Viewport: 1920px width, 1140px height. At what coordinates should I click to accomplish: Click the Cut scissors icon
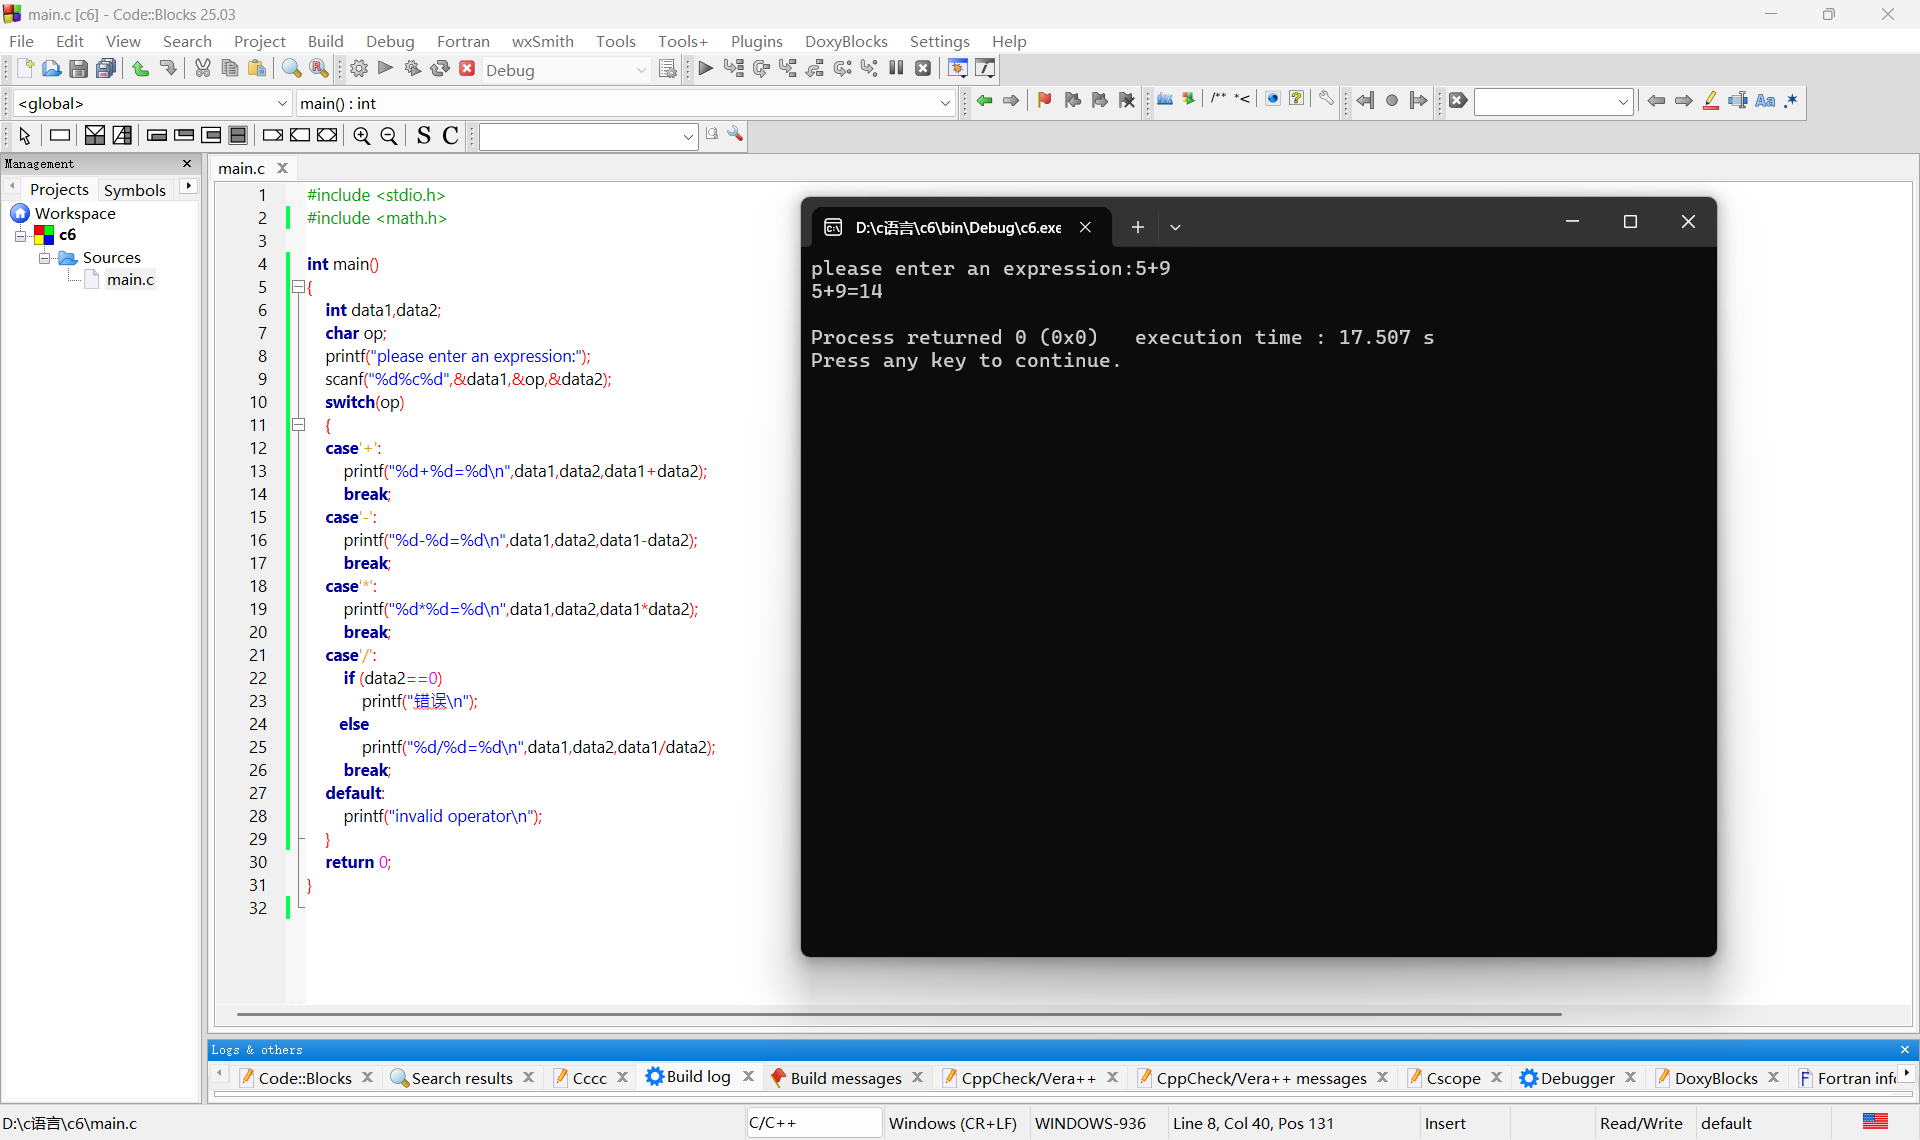[x=203, y=69]
